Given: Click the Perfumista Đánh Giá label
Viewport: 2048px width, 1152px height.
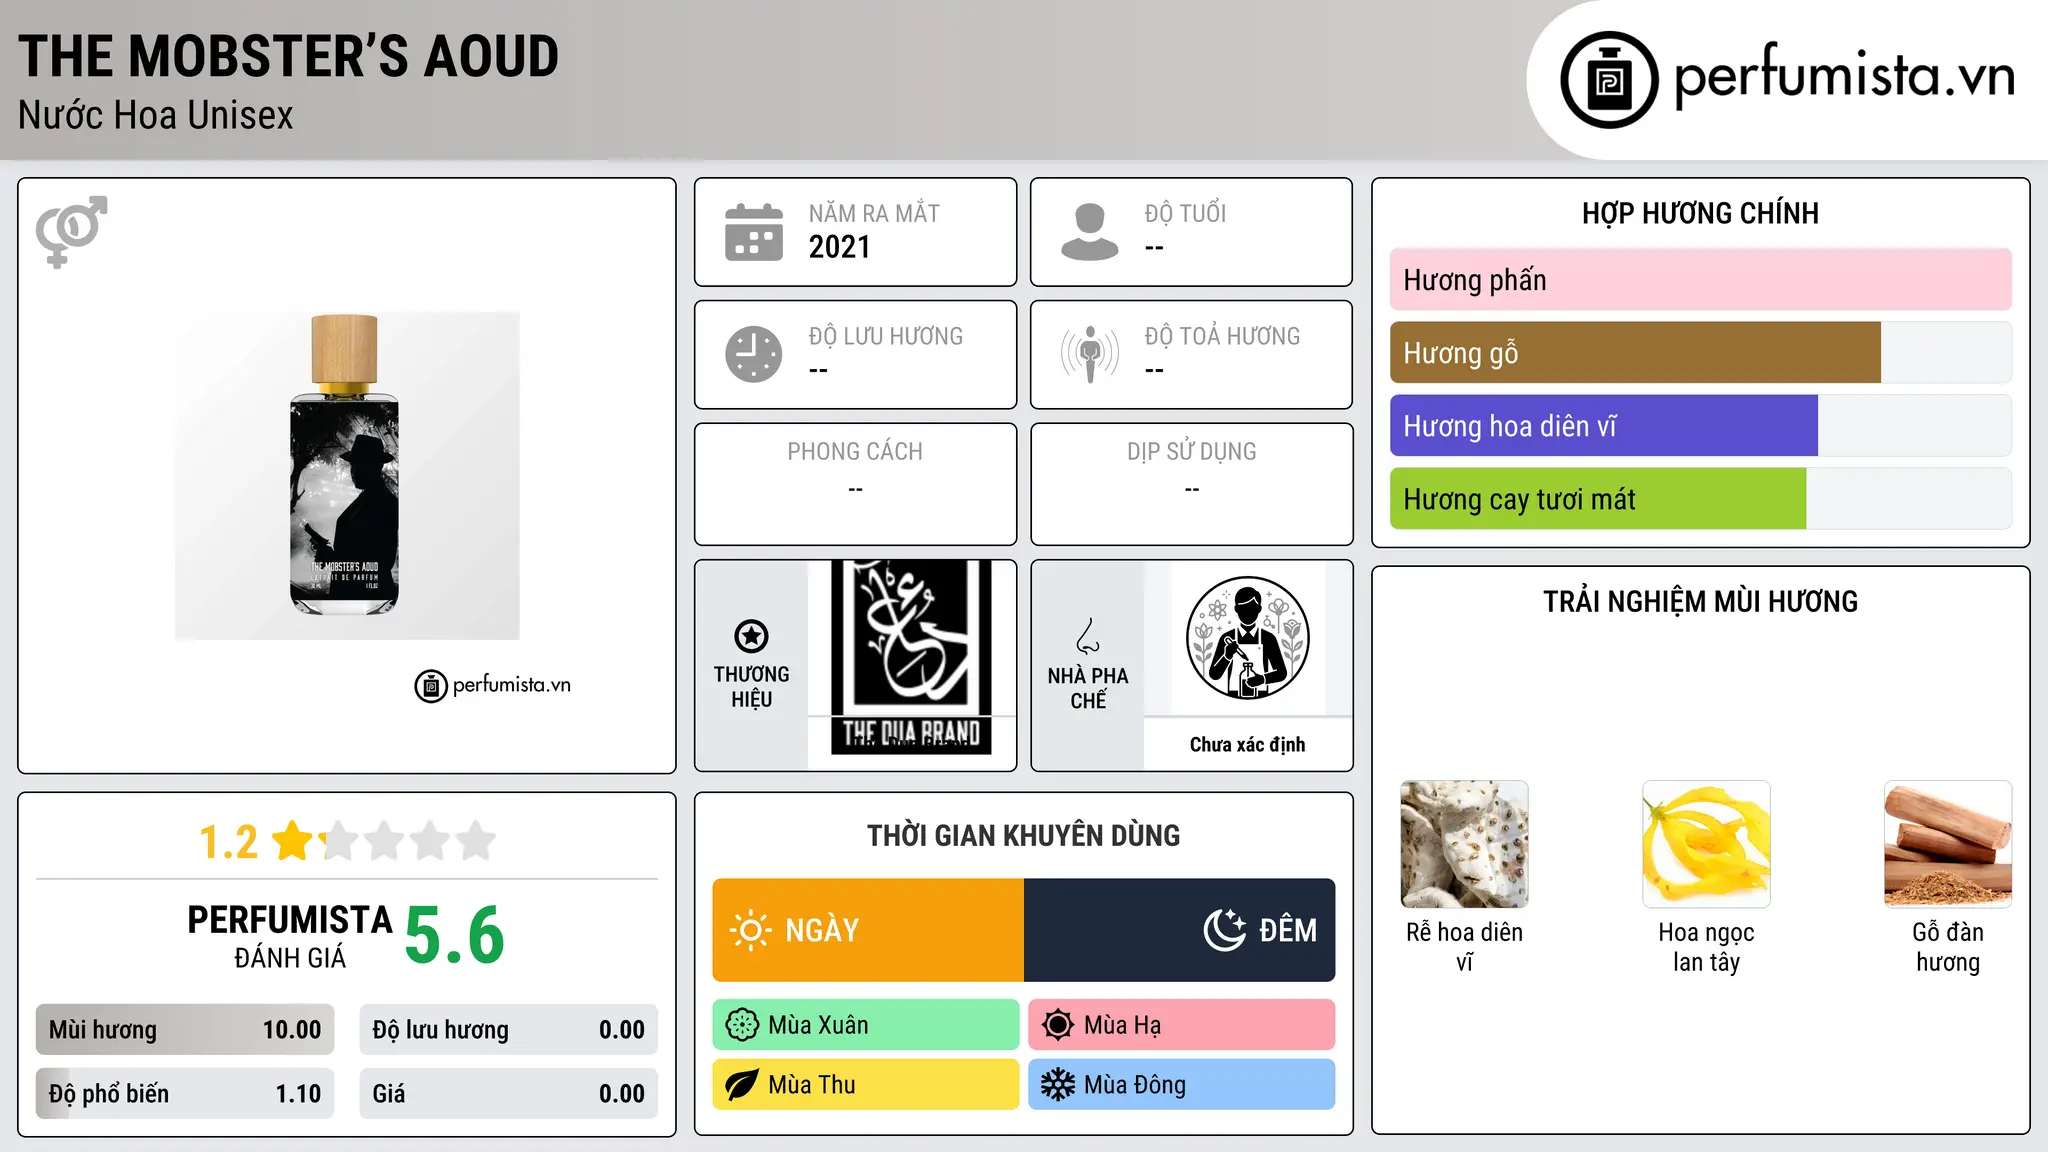Looking at the screenshot, I should click(290, 936).
